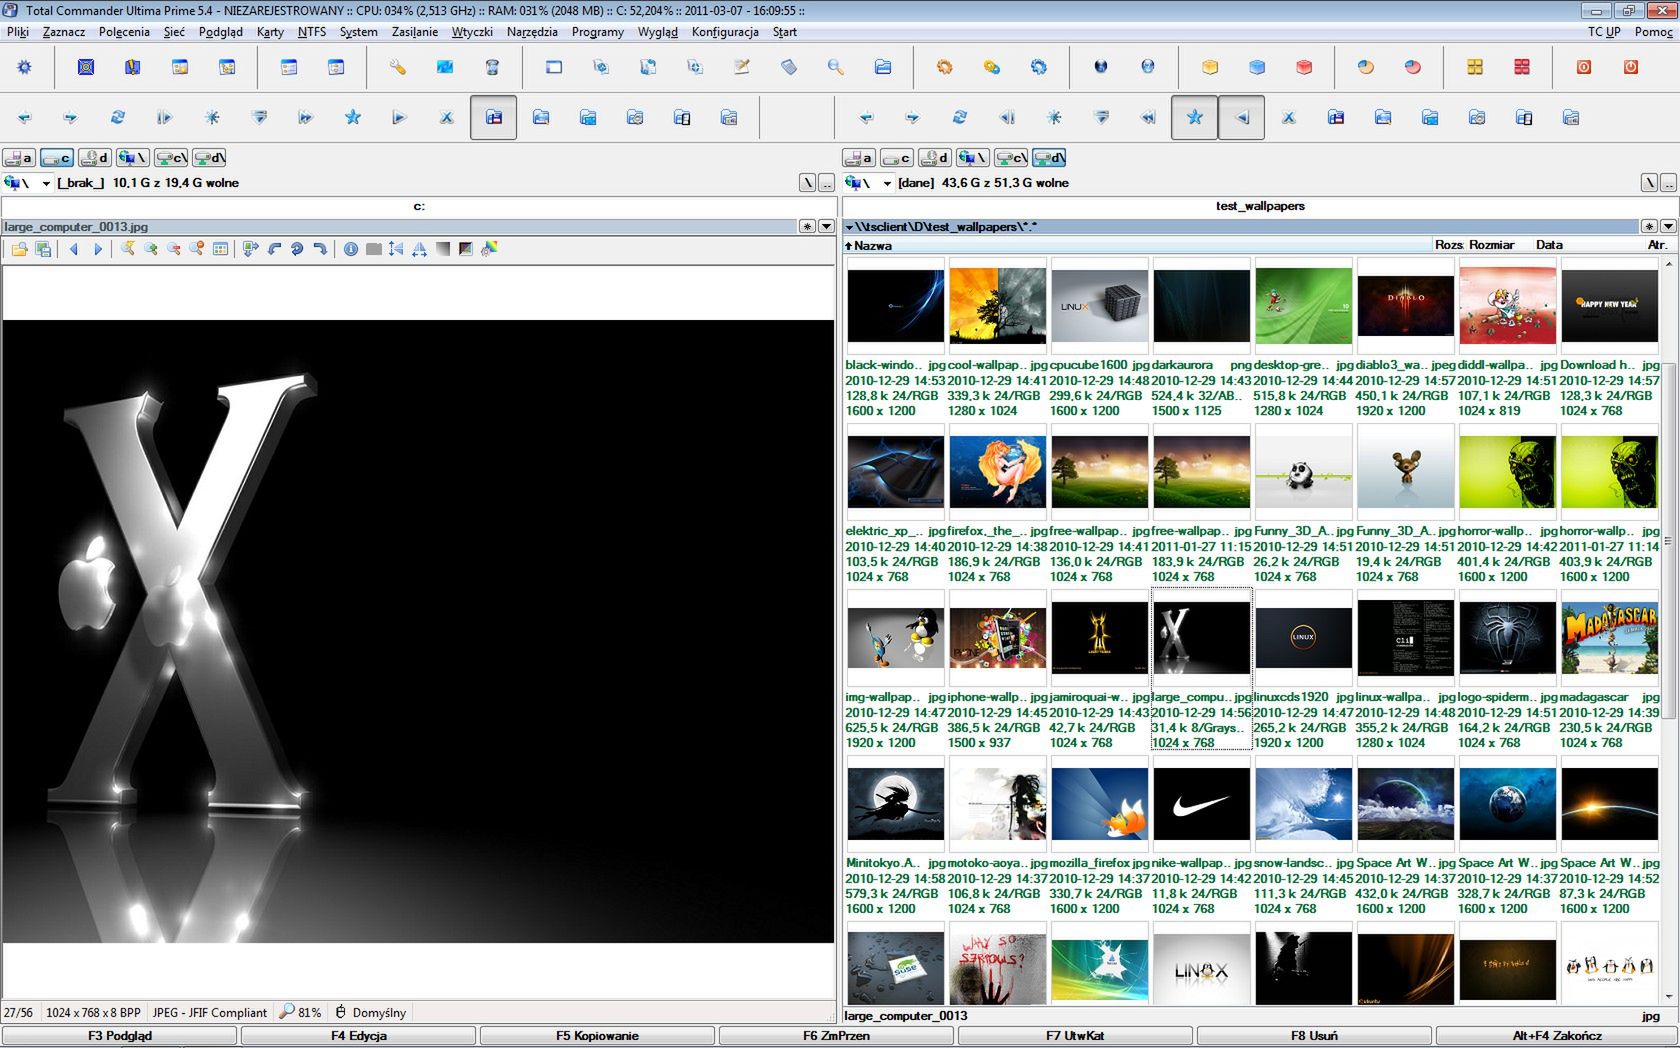The width and height of the screenshot is (1680, 1048).
Task: Click the wrench settings icon in toolbar
Action: point(398,67)
